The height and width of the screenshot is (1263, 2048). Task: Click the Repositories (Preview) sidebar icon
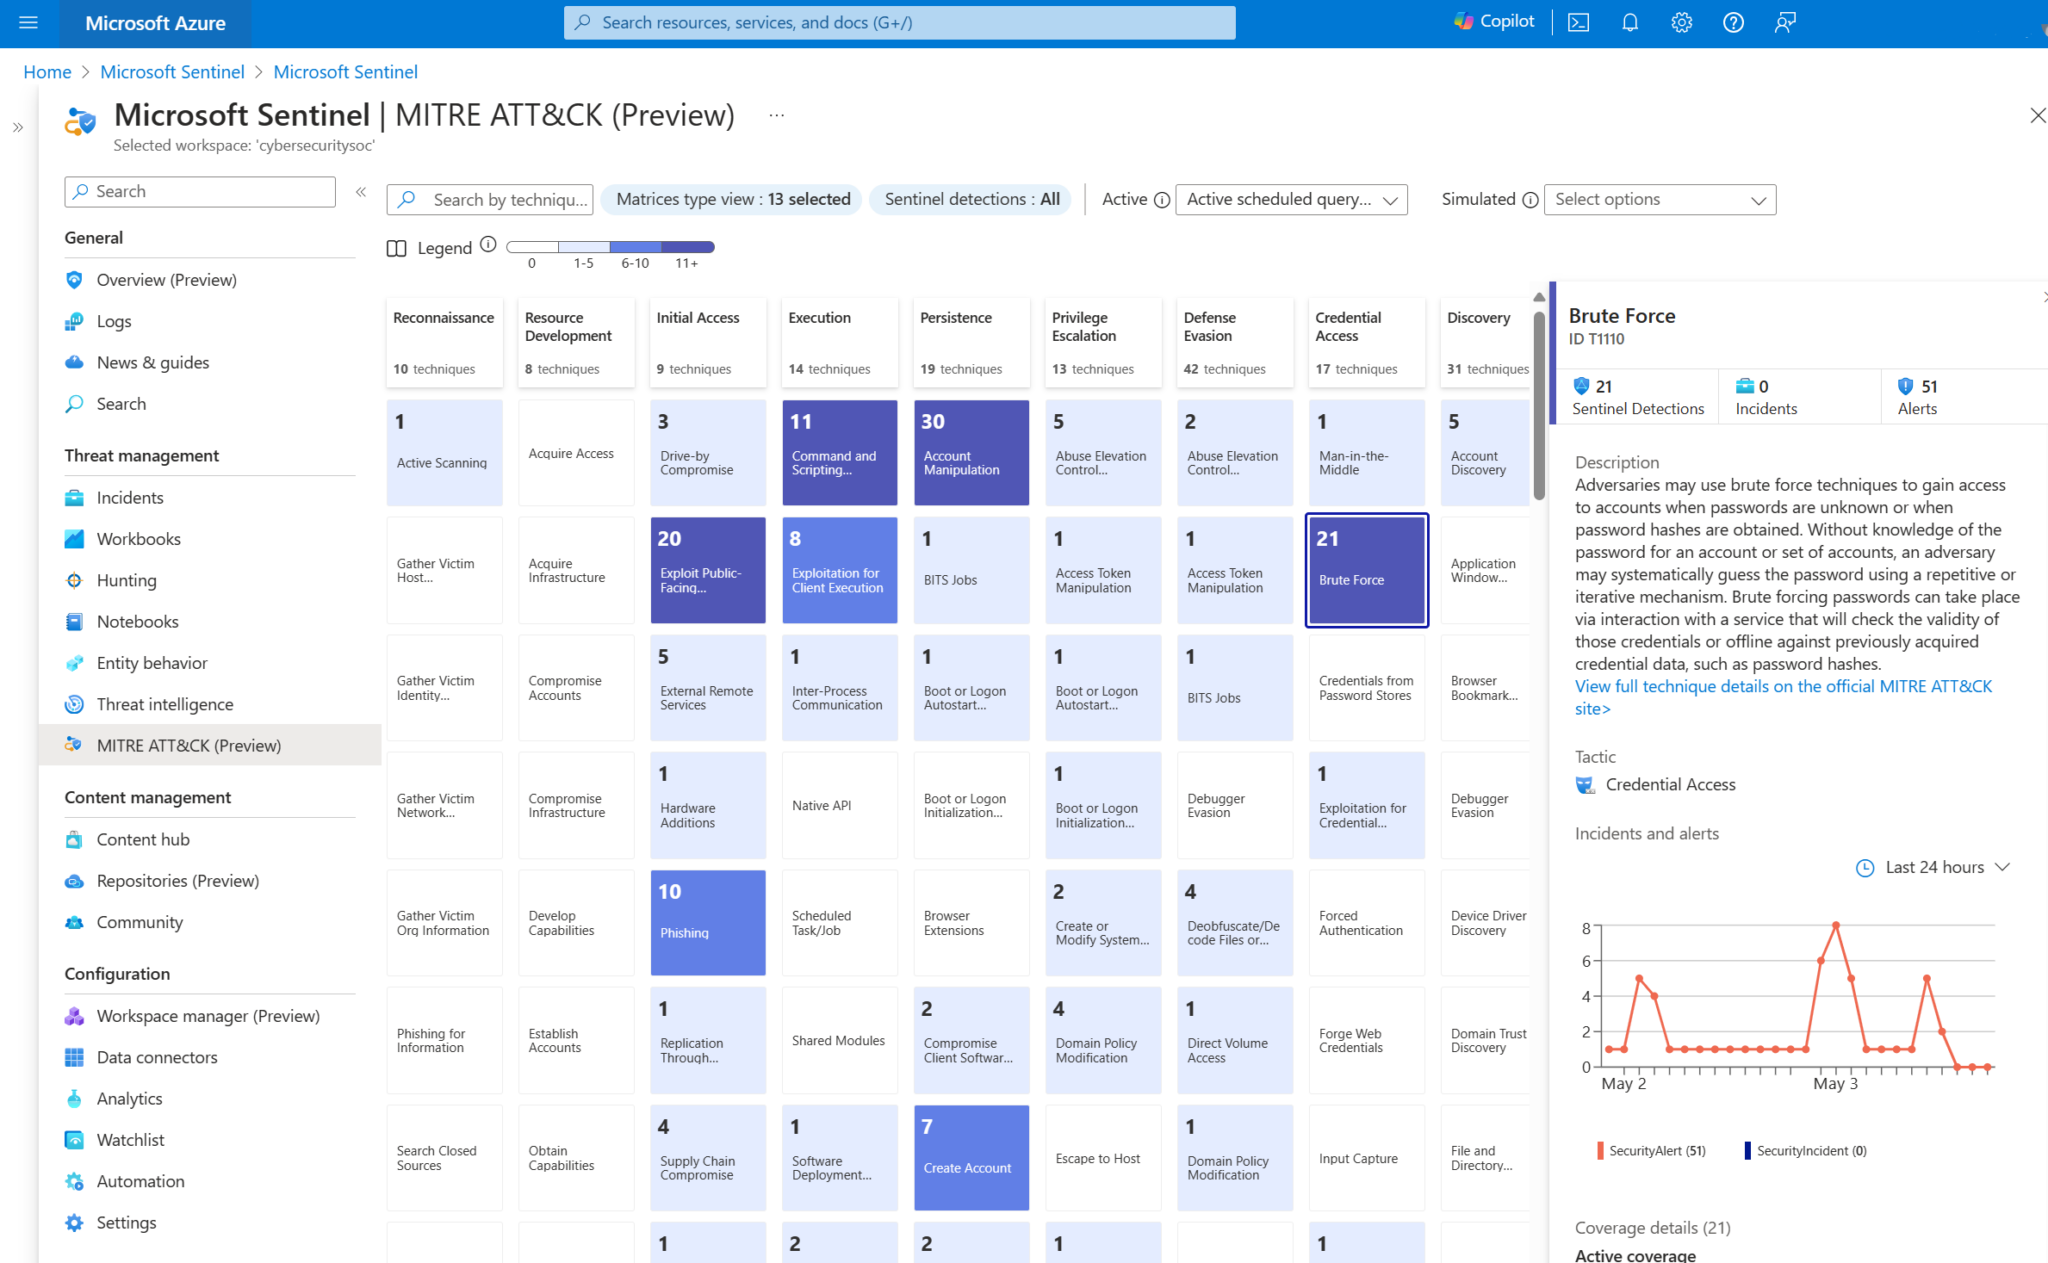(74, 881)
